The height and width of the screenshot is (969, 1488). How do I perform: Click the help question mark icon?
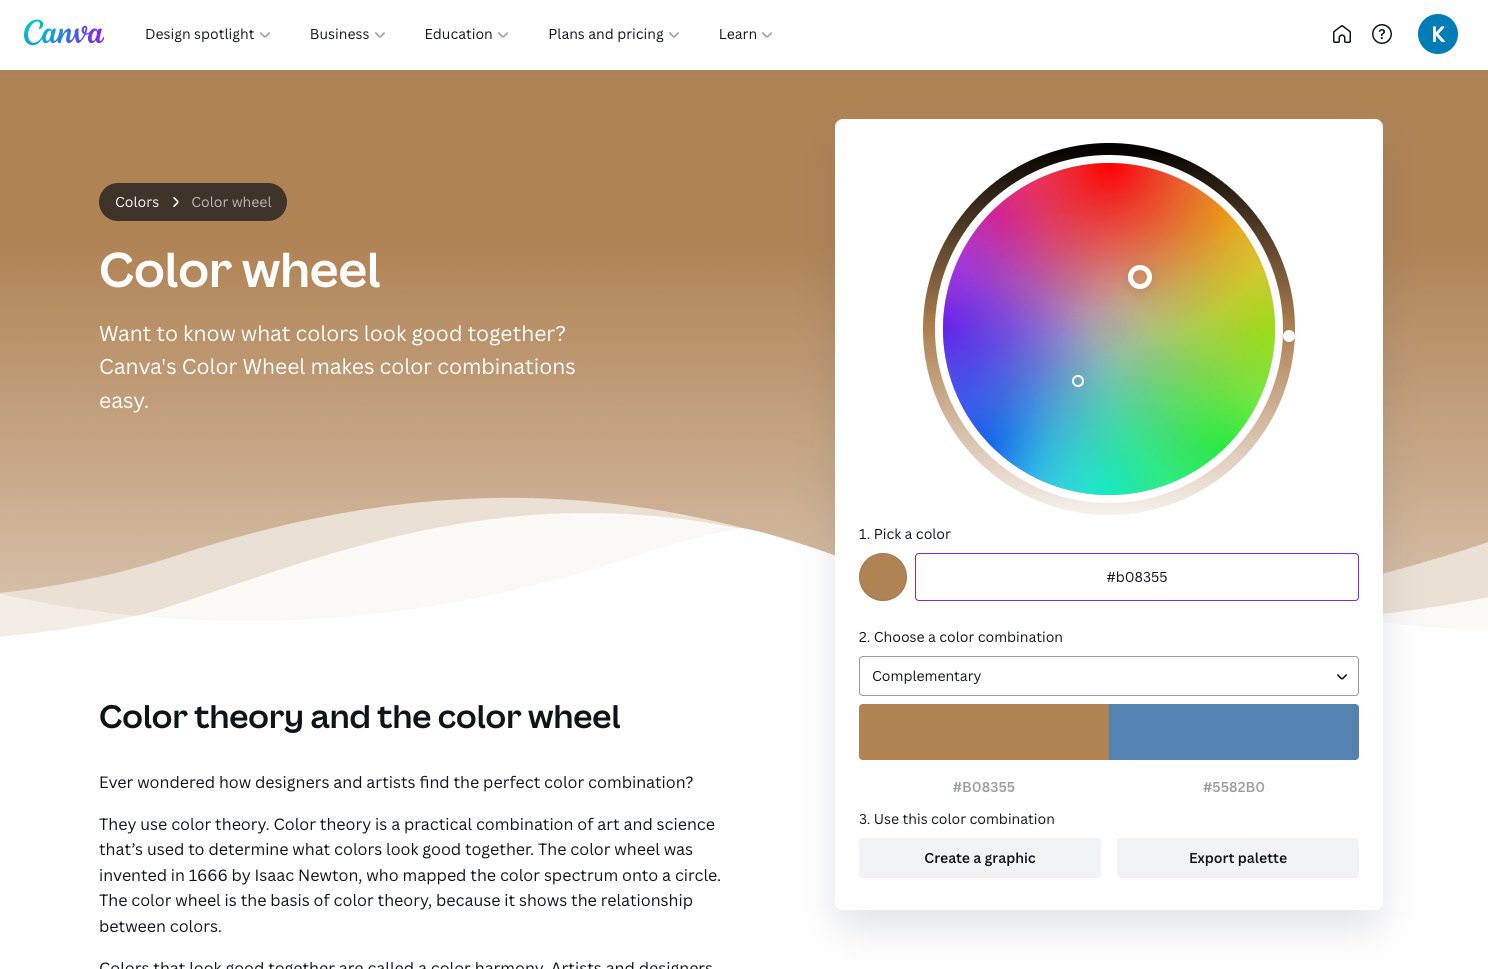(x=1382, y=34)
